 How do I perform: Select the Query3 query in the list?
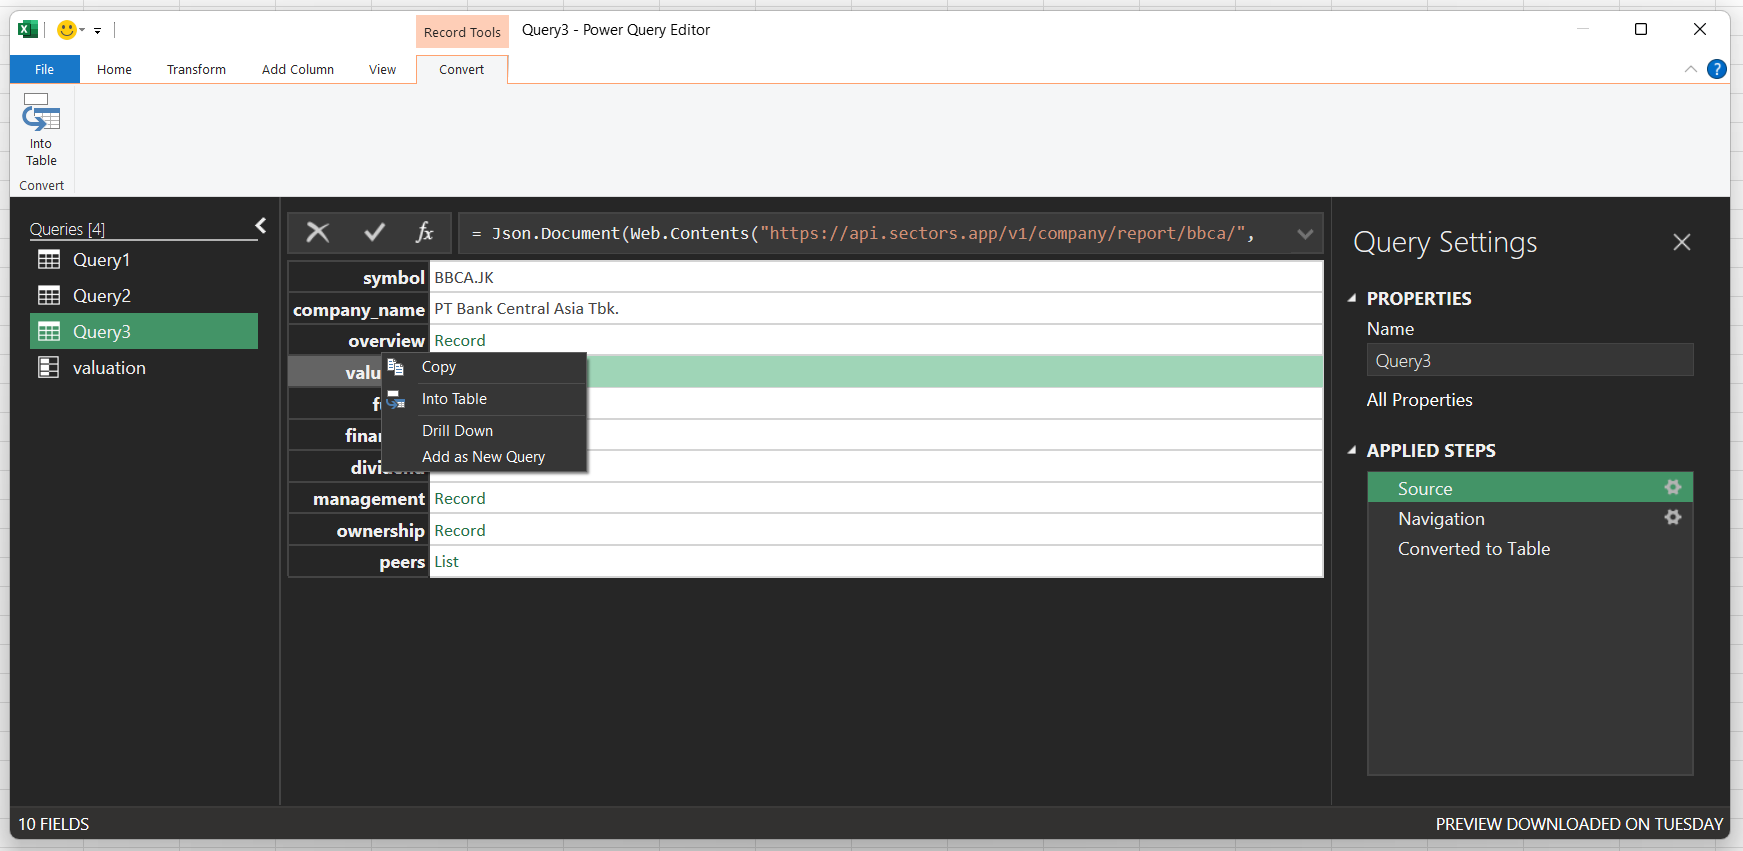[144, 331]
